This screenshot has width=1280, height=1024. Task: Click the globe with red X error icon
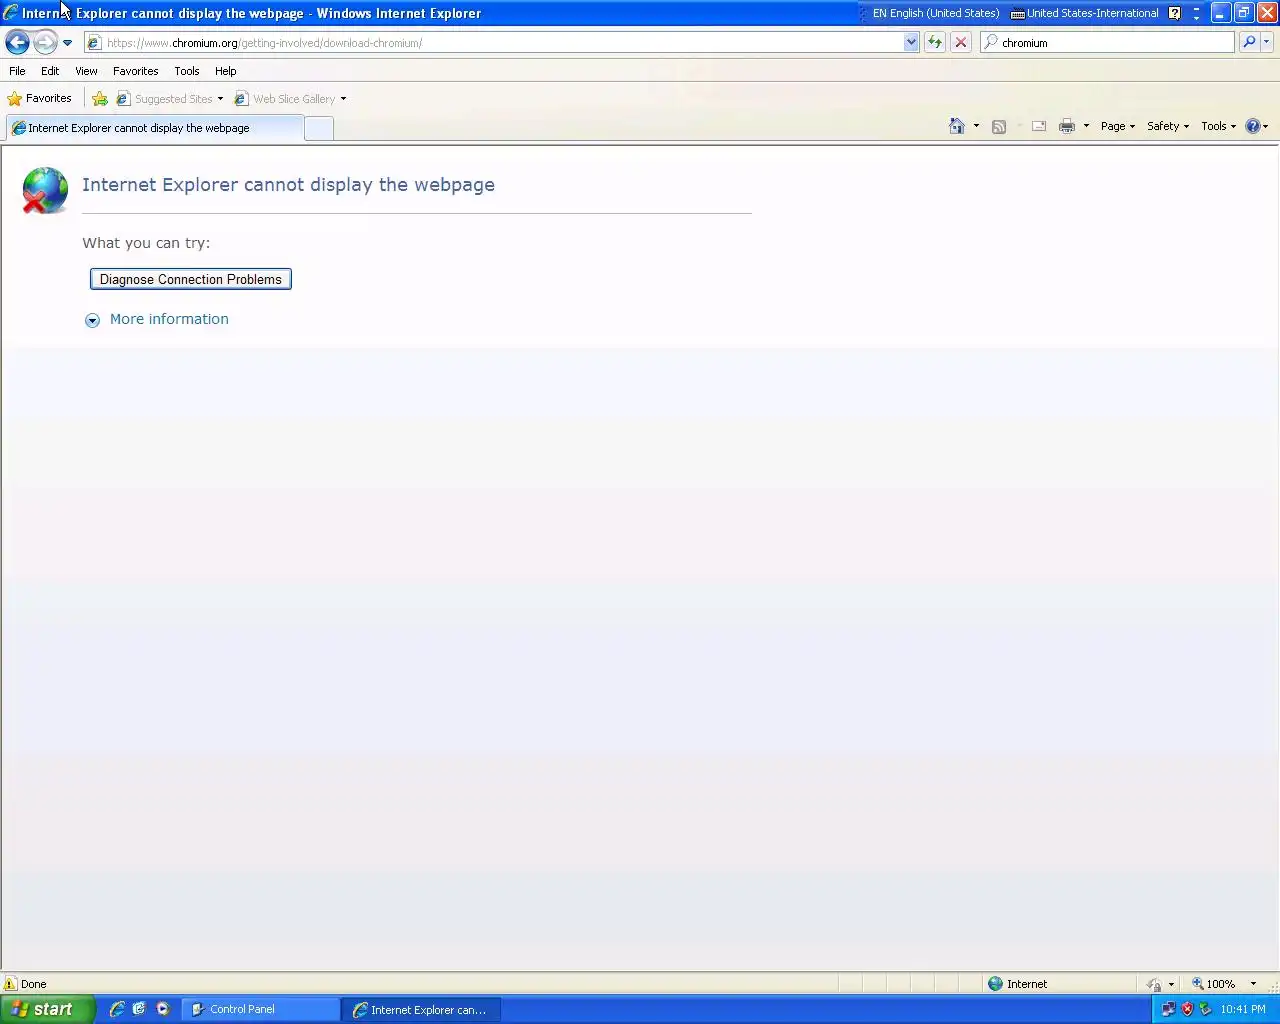(x=45, y=190)
